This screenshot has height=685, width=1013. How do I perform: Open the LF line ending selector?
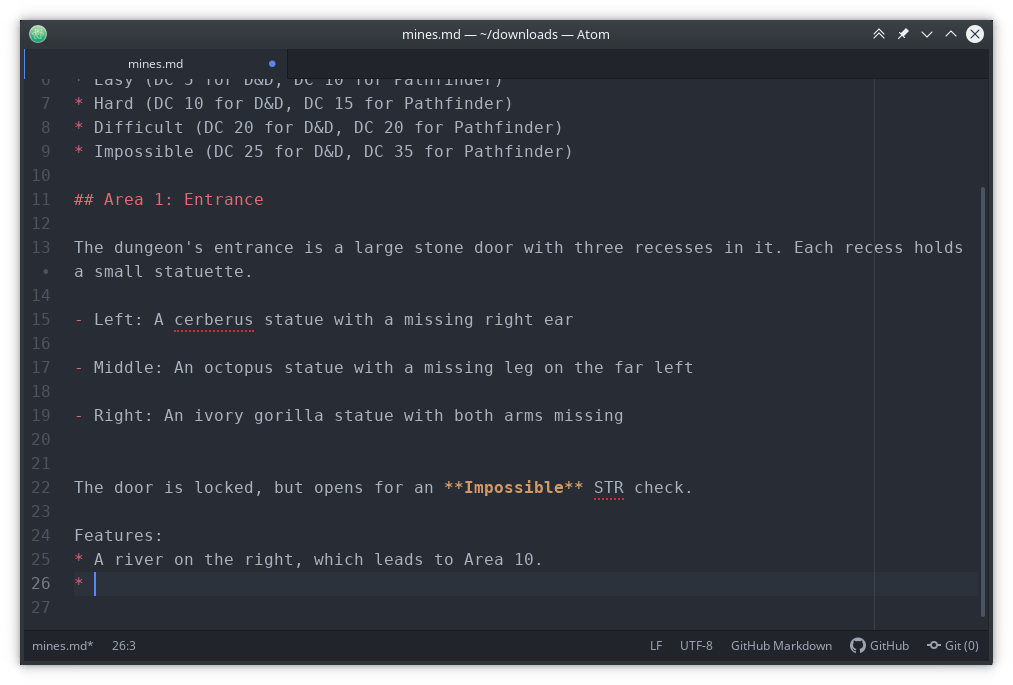pyautogui.click(x=656, y=646)
